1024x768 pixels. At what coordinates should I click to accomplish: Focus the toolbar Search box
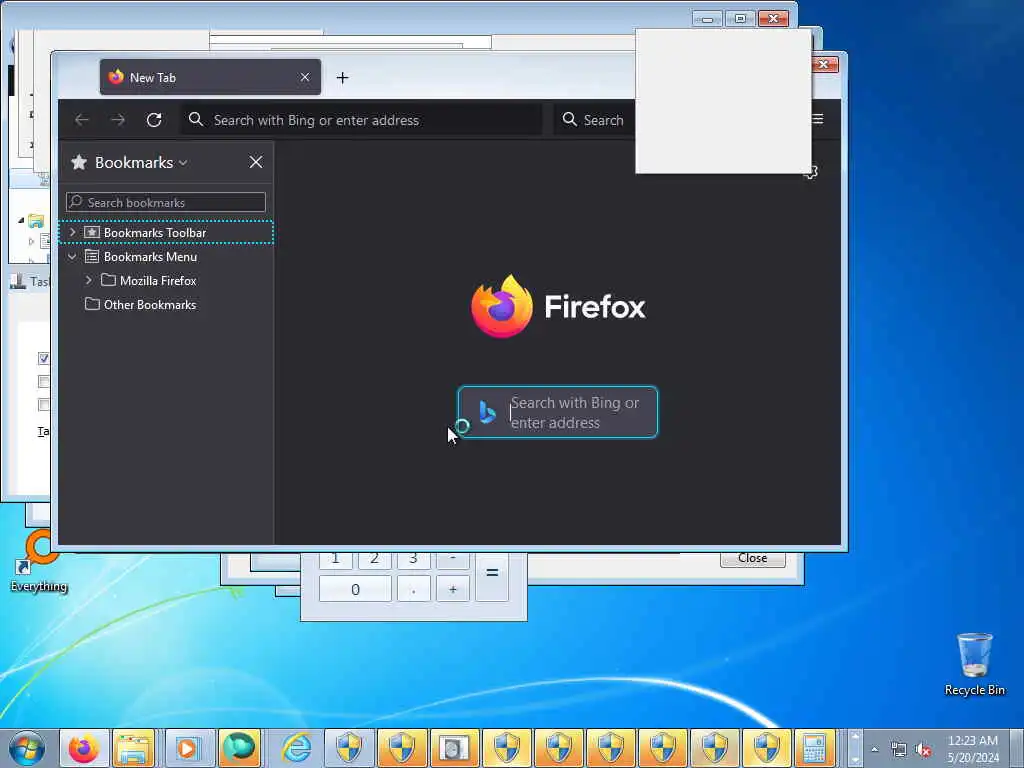(594, 120)
